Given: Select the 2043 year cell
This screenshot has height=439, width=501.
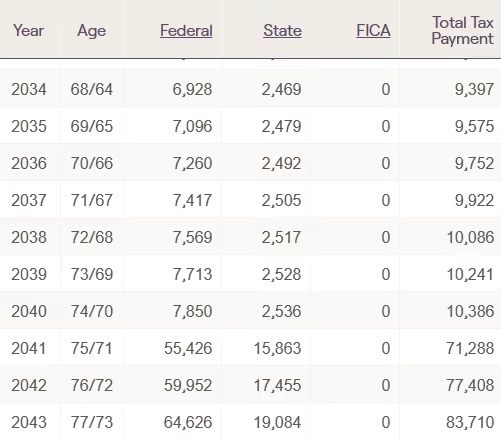Looking at the screenshot, I should click(x=29, y=422).
